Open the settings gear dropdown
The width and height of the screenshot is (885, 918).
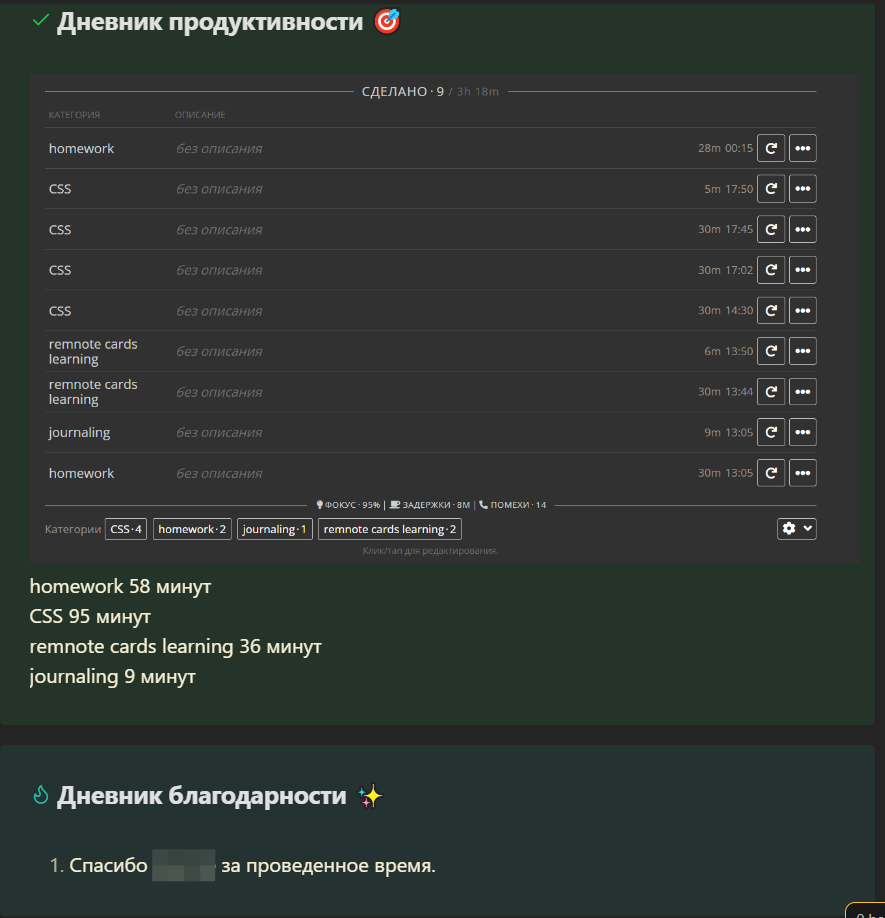point(797,529)
